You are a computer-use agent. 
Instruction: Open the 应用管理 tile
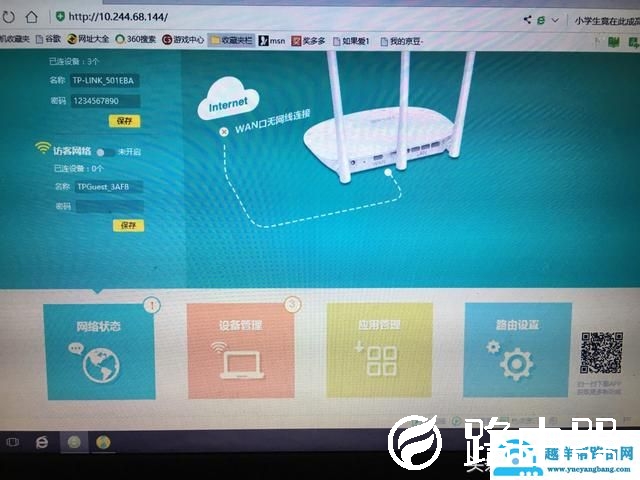coord(379,350)
